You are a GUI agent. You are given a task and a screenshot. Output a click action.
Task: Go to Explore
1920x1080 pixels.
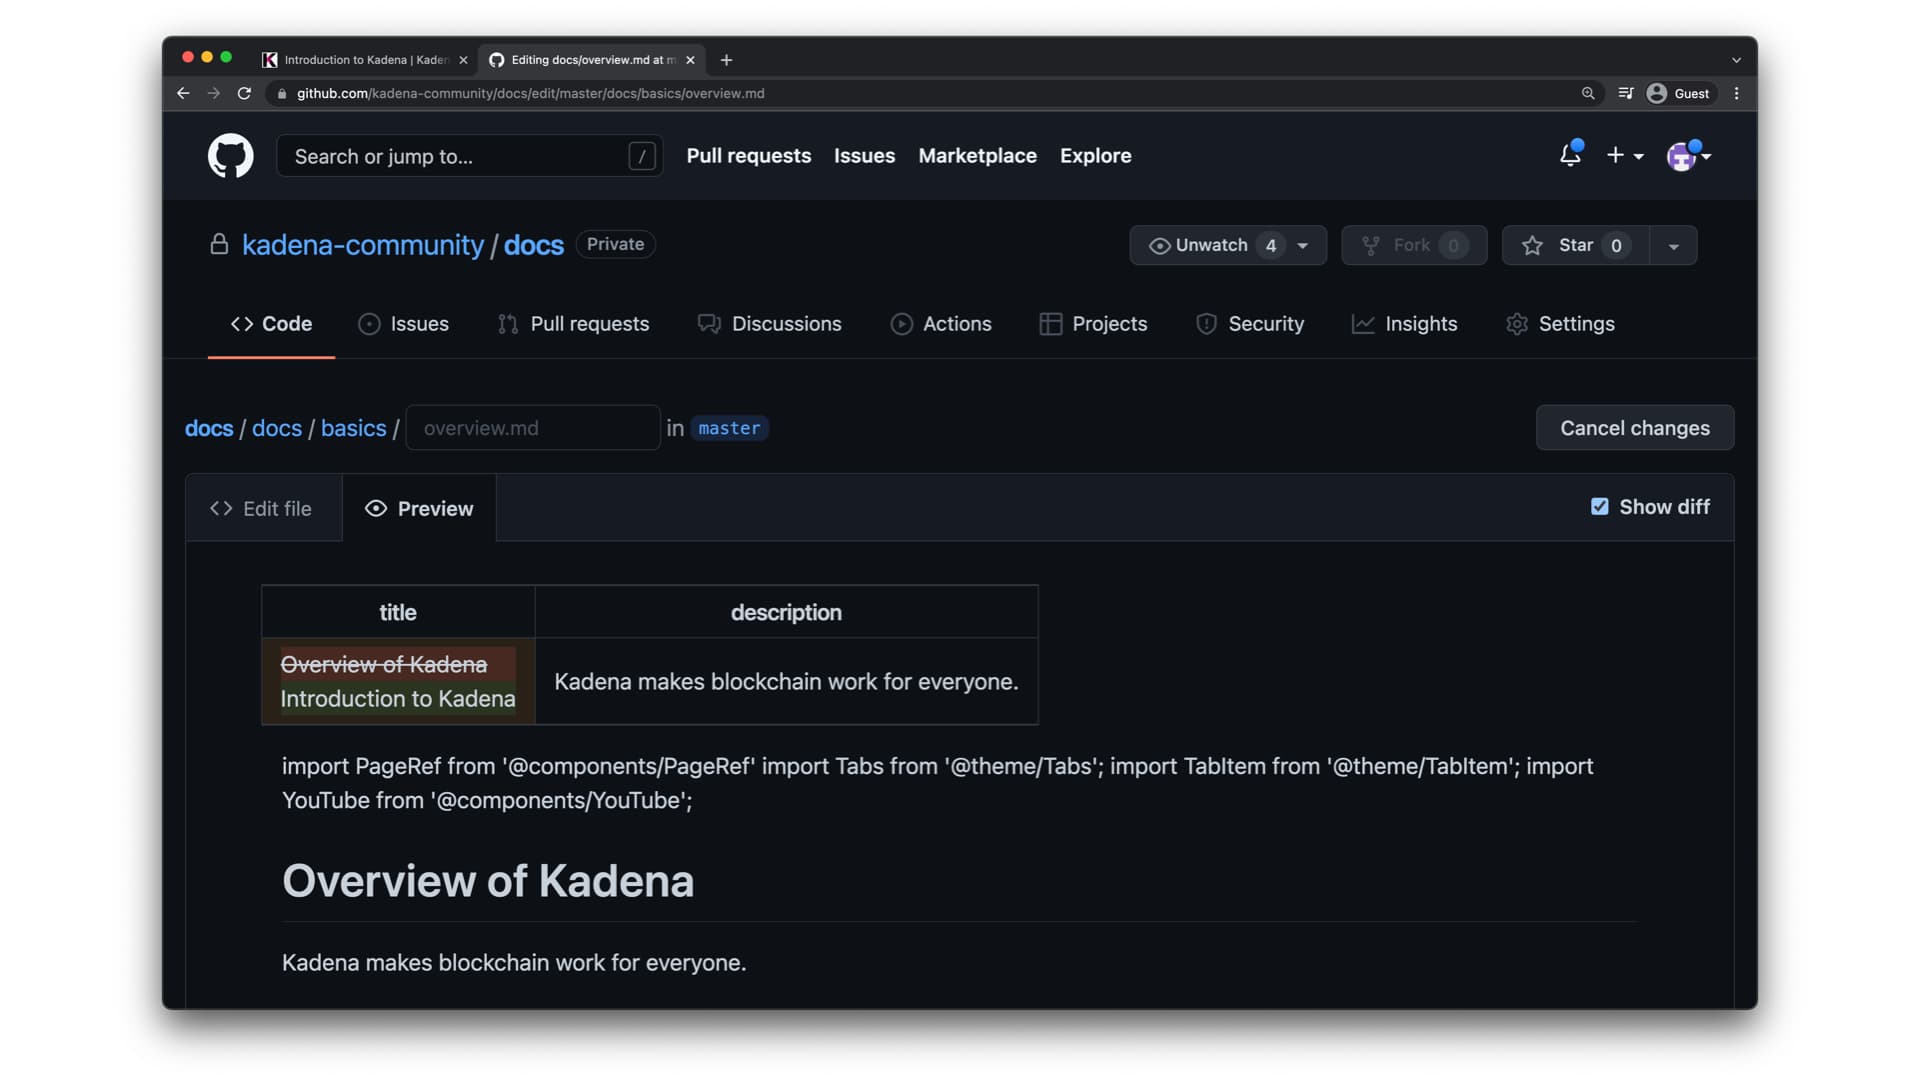pos(1095,156)
